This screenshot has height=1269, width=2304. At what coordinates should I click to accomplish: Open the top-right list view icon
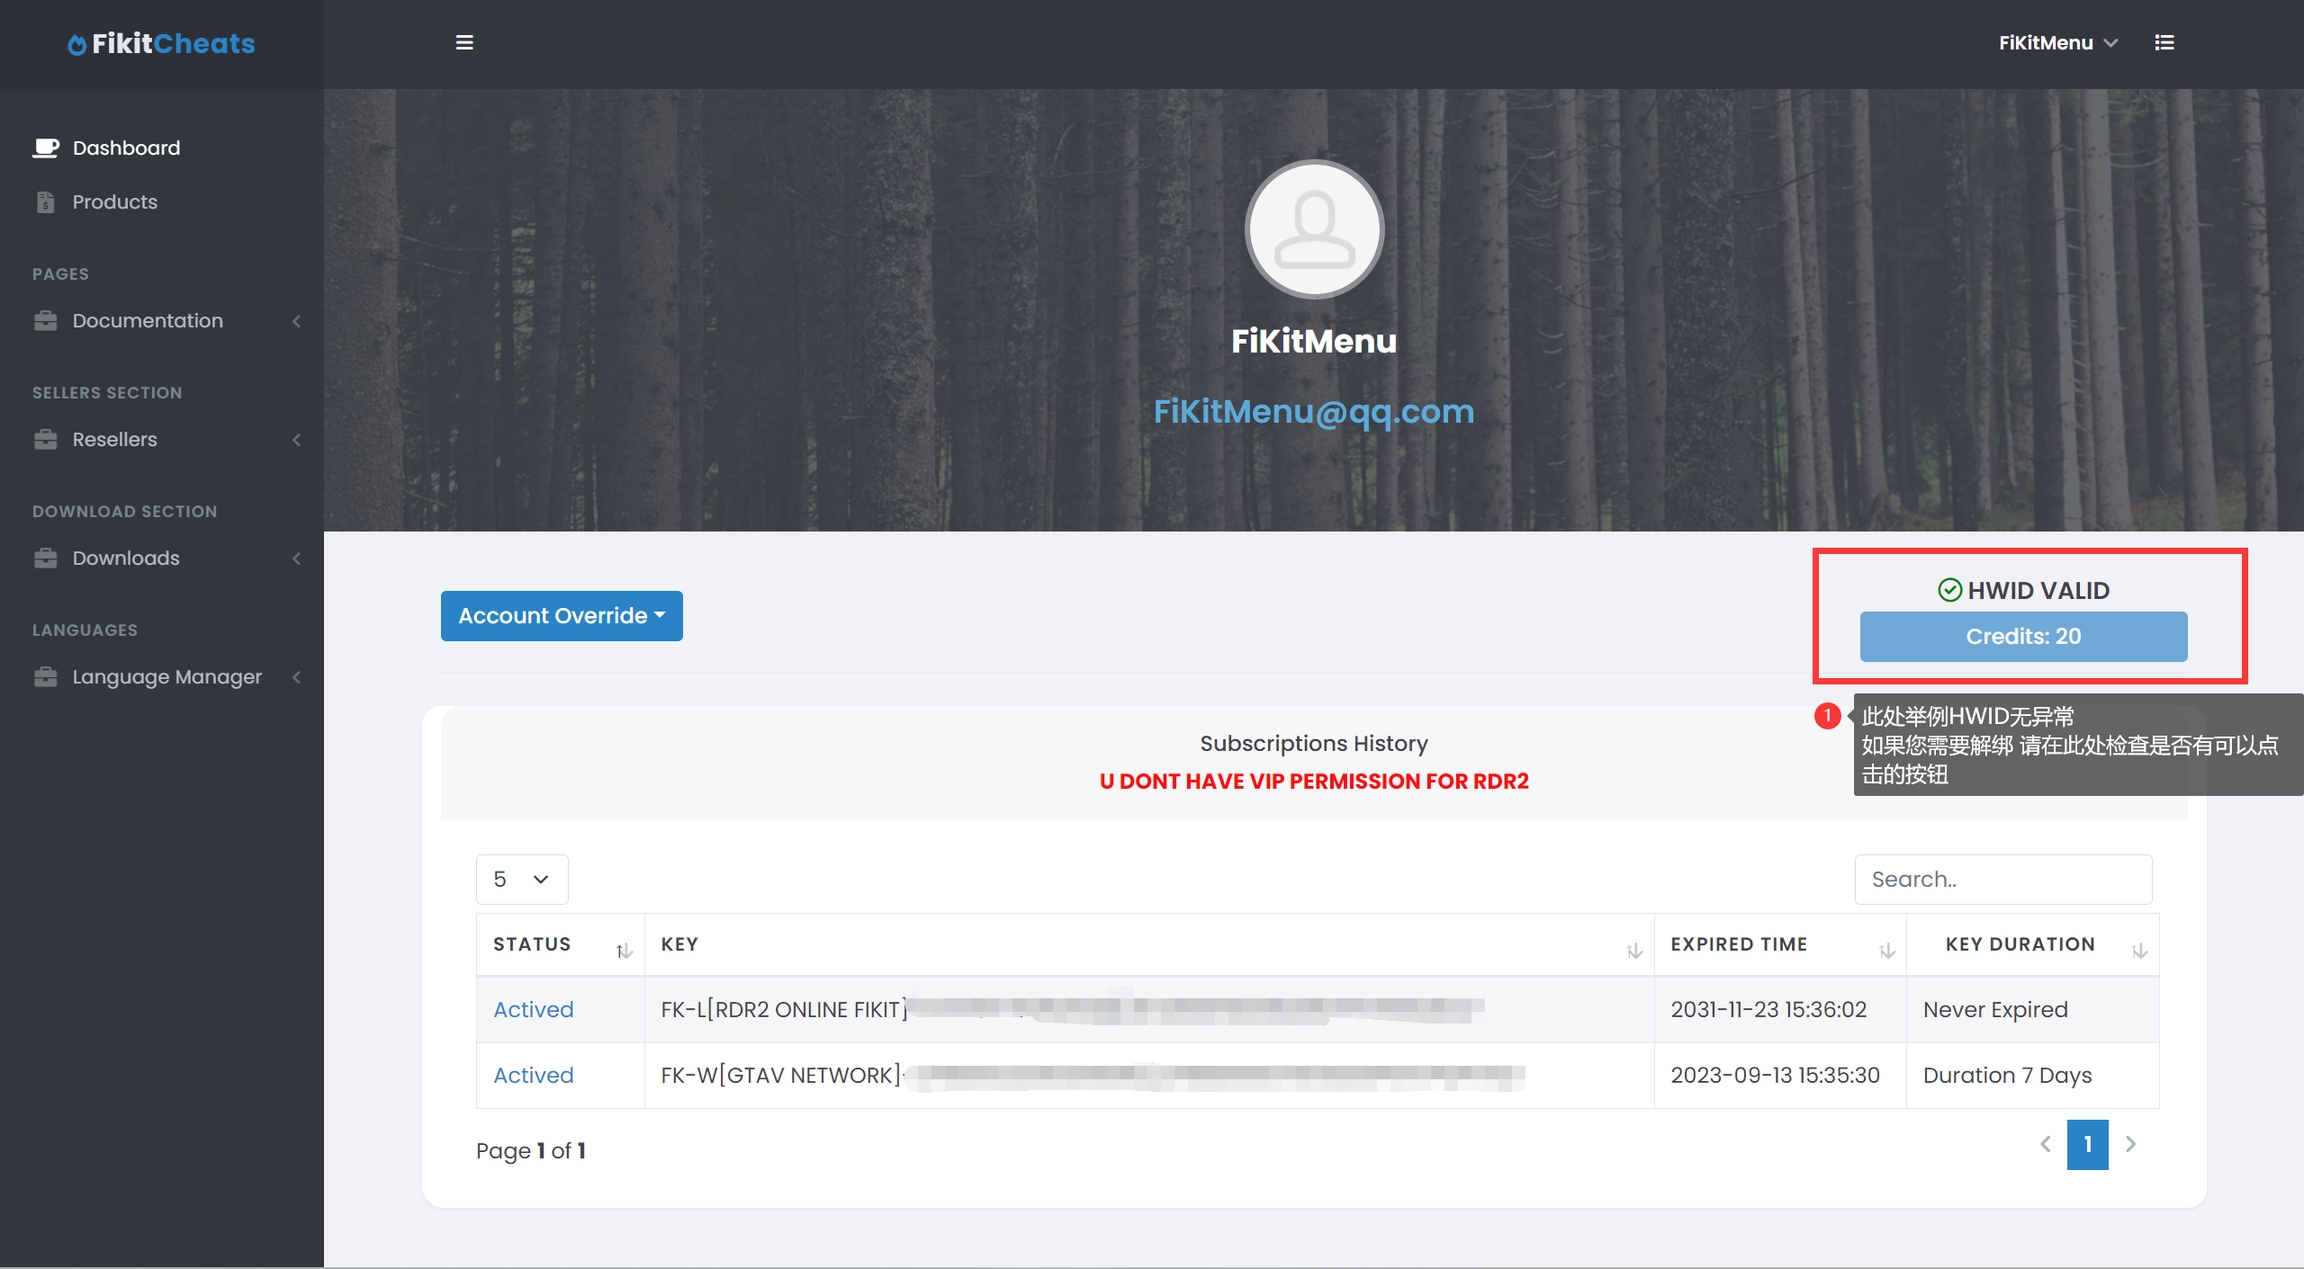click(x=2164, y=43)
